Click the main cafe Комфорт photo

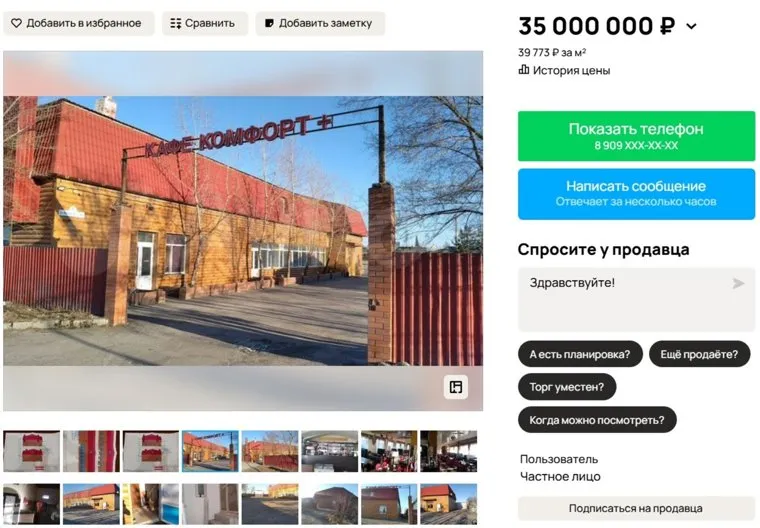tap(243, 231)
